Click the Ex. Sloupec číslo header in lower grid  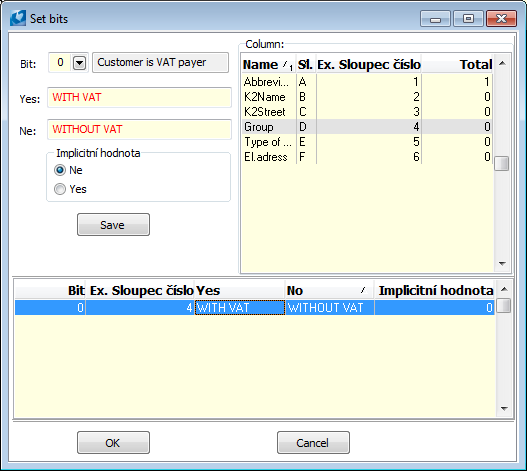pyautogui.click(x=140, y=290)
